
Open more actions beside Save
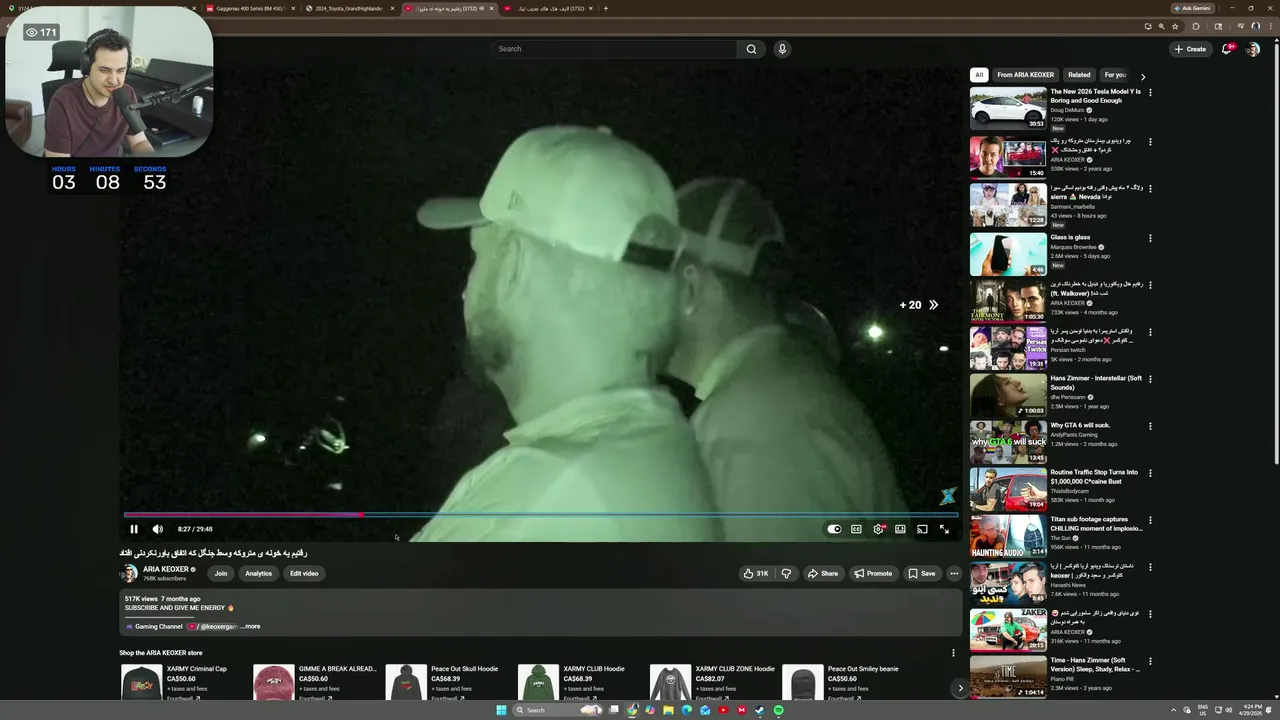pyautogui.click(x=954, y=573)
